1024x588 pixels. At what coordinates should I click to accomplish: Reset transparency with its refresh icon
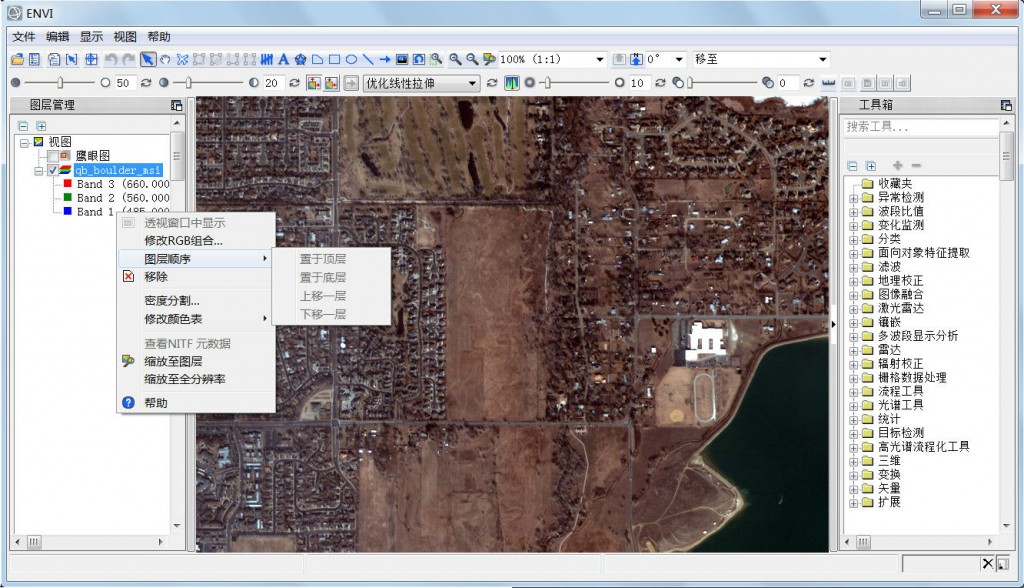(x=808, y=83)
